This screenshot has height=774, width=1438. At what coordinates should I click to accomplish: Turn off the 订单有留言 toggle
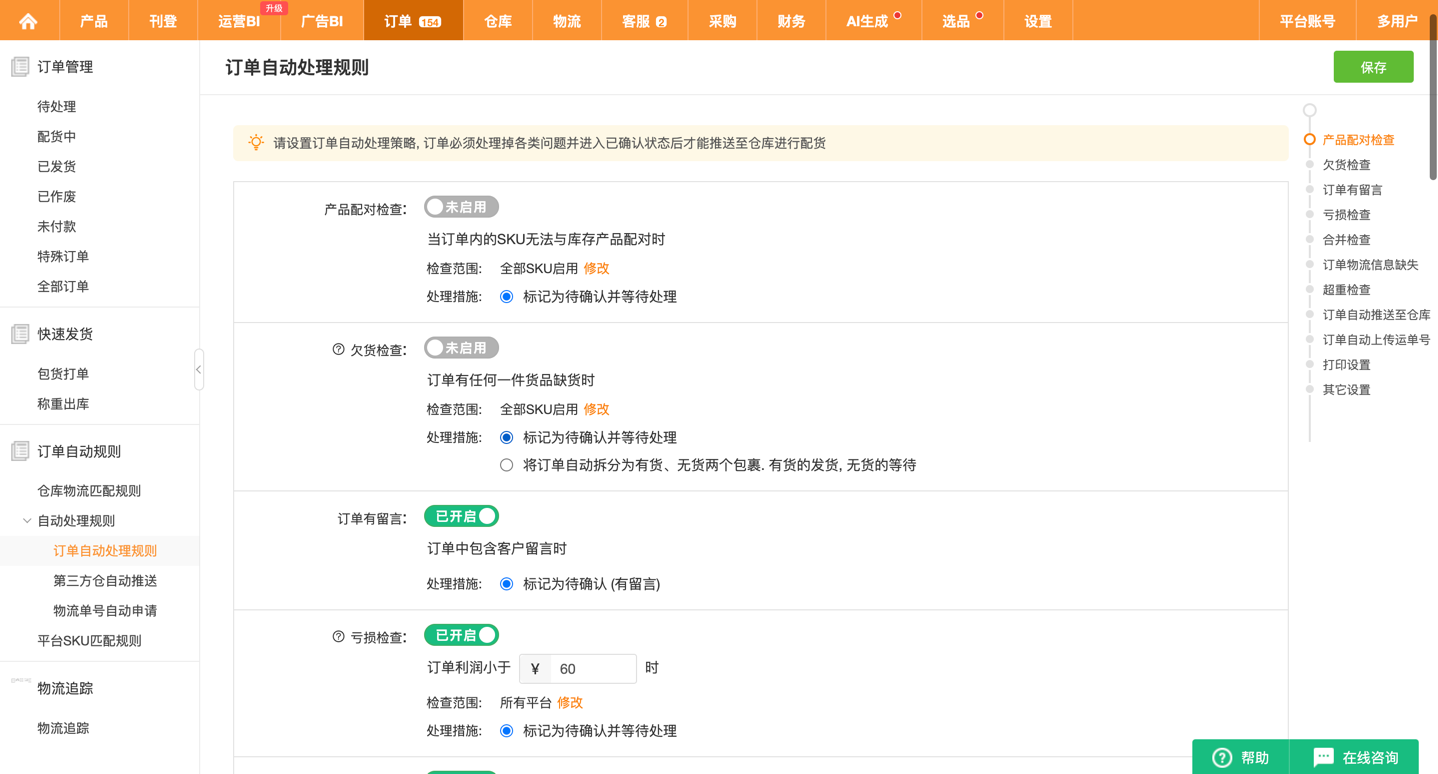(461, 517)
